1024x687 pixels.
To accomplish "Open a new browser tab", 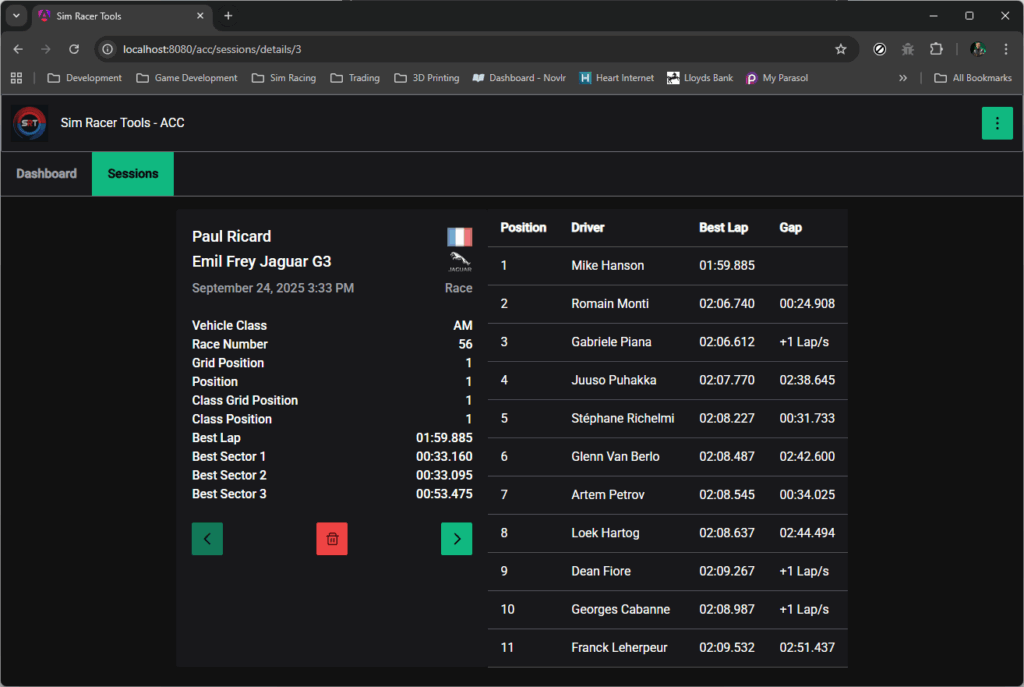I will pos(228,16).
